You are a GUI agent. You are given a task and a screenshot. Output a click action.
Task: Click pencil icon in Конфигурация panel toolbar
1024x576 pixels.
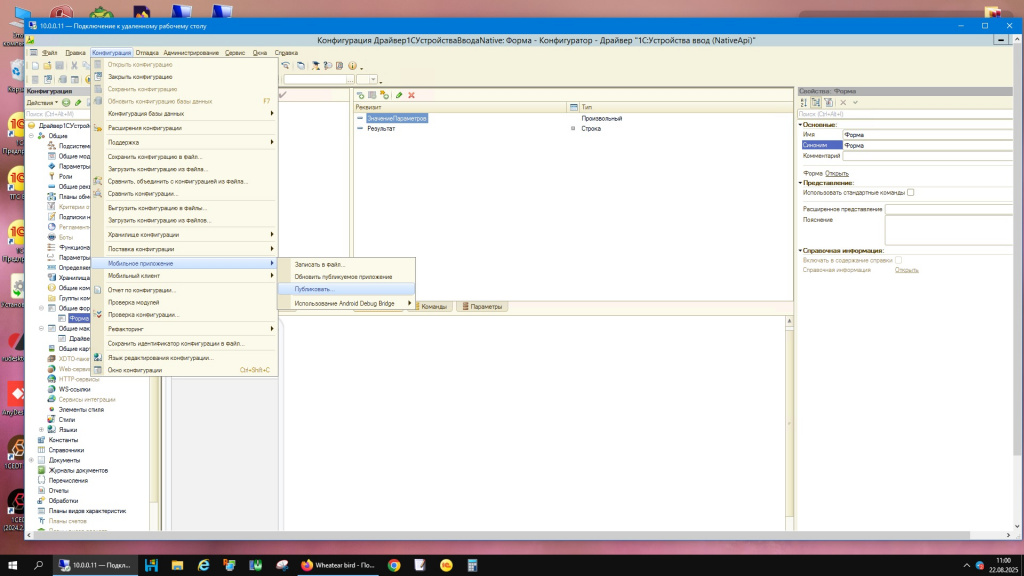coord(78,103)
